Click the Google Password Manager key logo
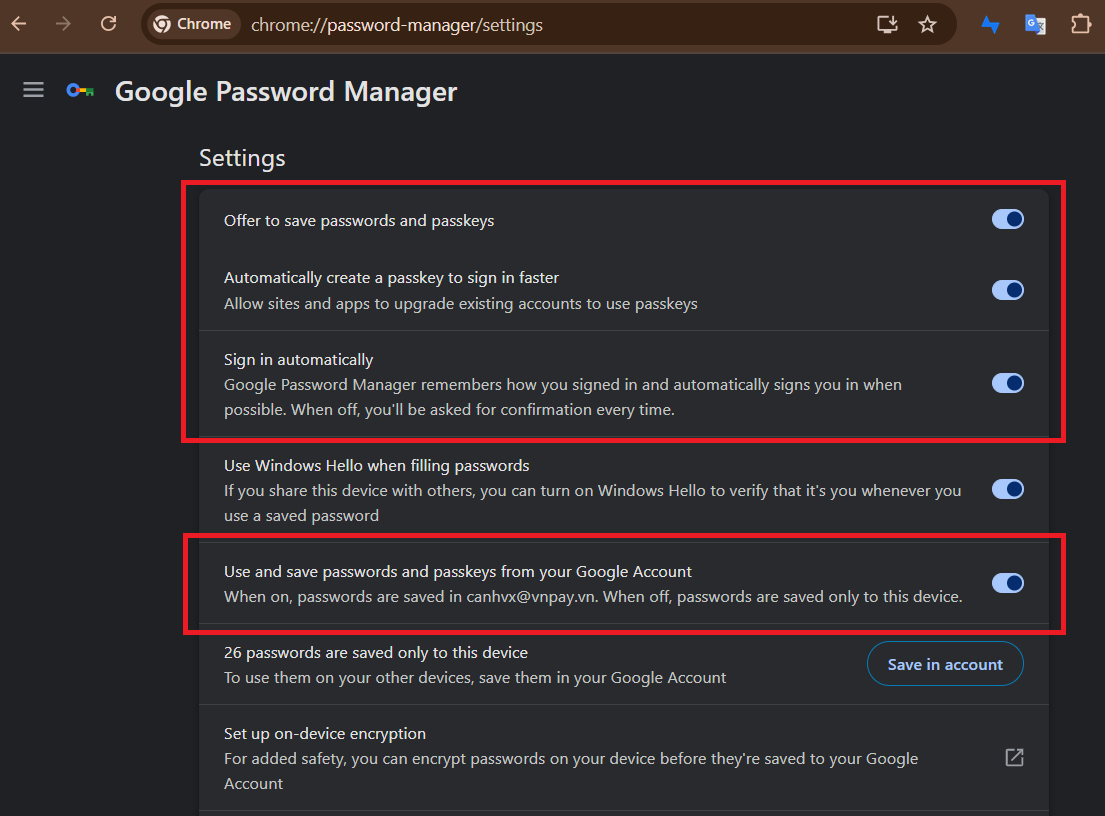 pyautogui.click(x=80, y=91)
